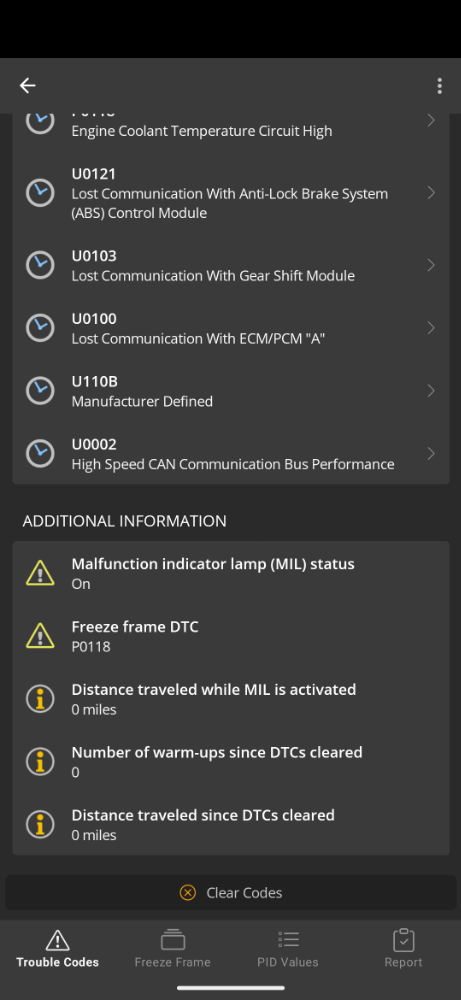Tap info icon for distance since DTCs cleared
The height and width of the screenshot is (1000, 461).
tap(40, 824)
